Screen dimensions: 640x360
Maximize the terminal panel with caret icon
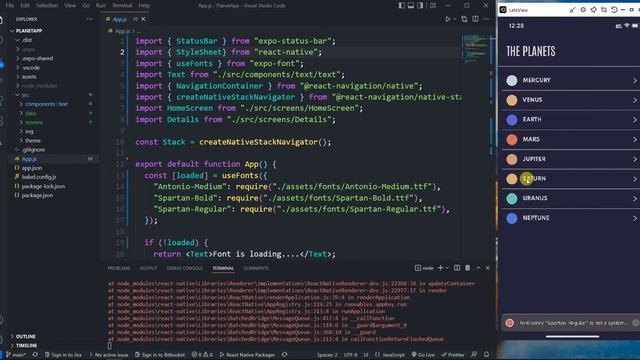tap(478, 268)
